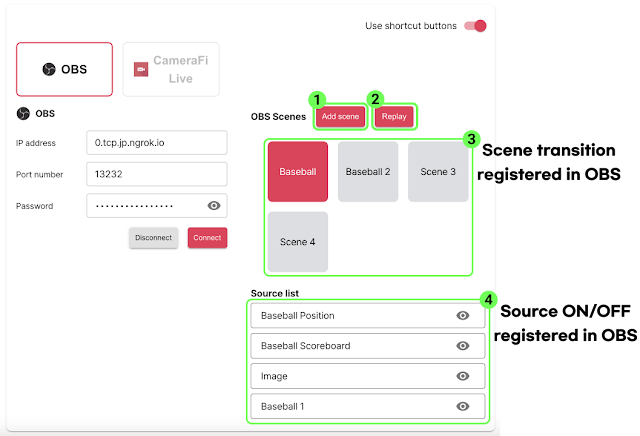640x436 pixels.
Task: Click the OBS logo beside the OBS heading
Action: [x=23, y=113]
